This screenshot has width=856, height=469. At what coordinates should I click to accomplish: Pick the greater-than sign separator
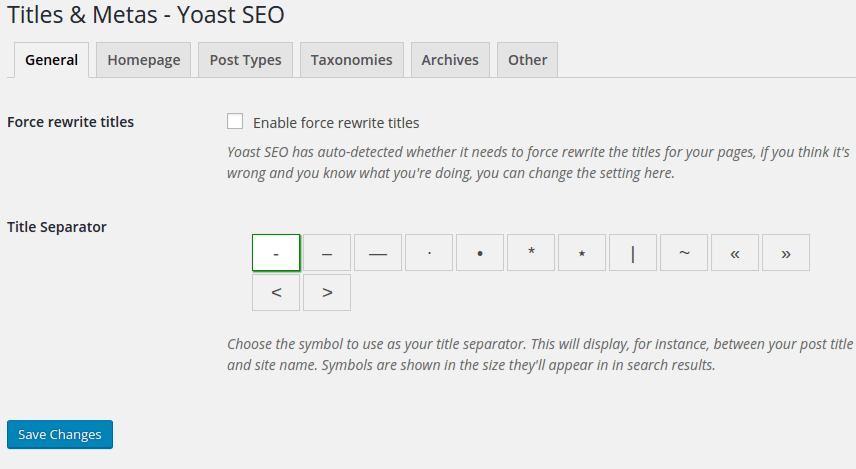coord(327,293)
